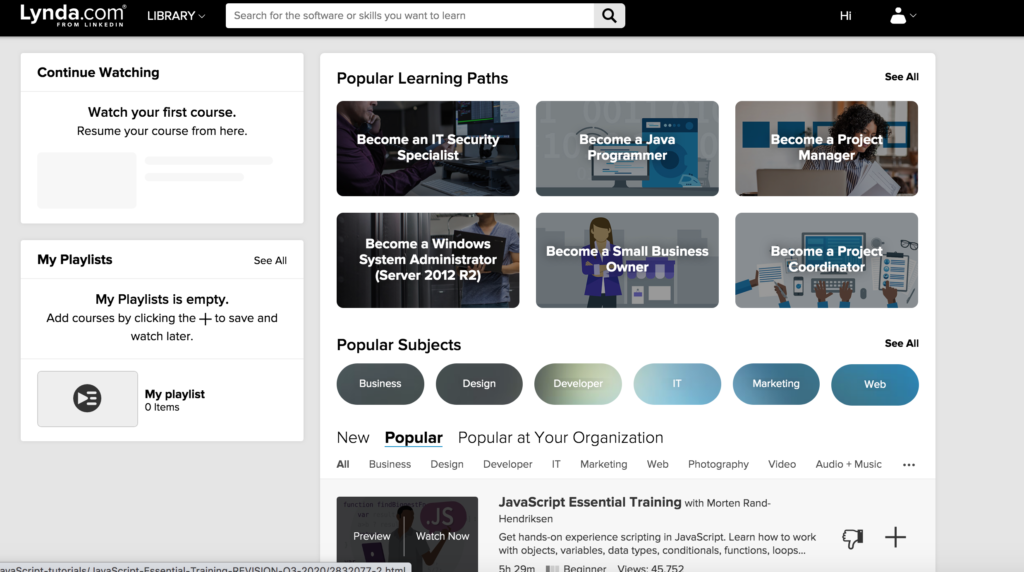The height and width of the screenshot is (572, 1024).
Task: Choose the Marketing subject pill
Action: [x=776, y=384]
